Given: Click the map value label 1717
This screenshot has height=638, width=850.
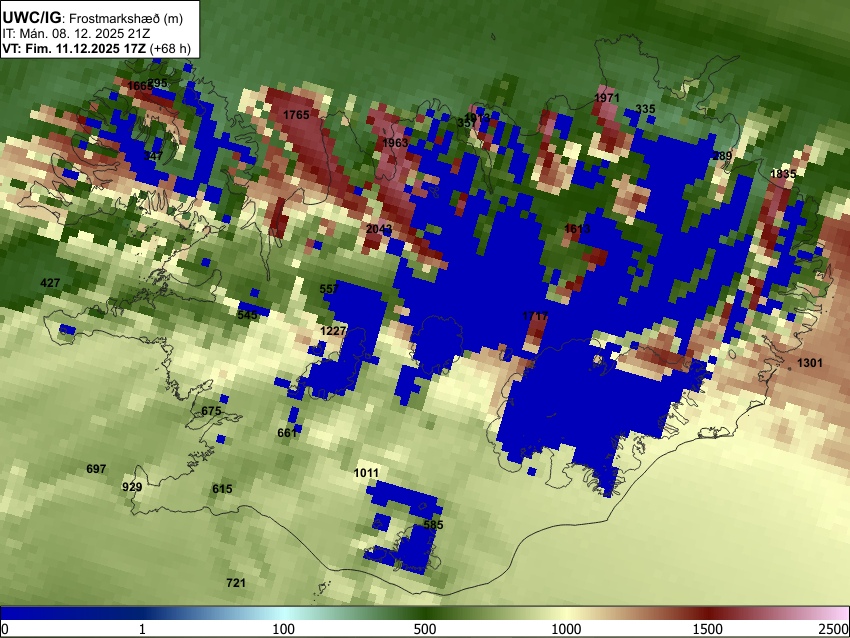Looking at the screenshot, I should point(535,315).
